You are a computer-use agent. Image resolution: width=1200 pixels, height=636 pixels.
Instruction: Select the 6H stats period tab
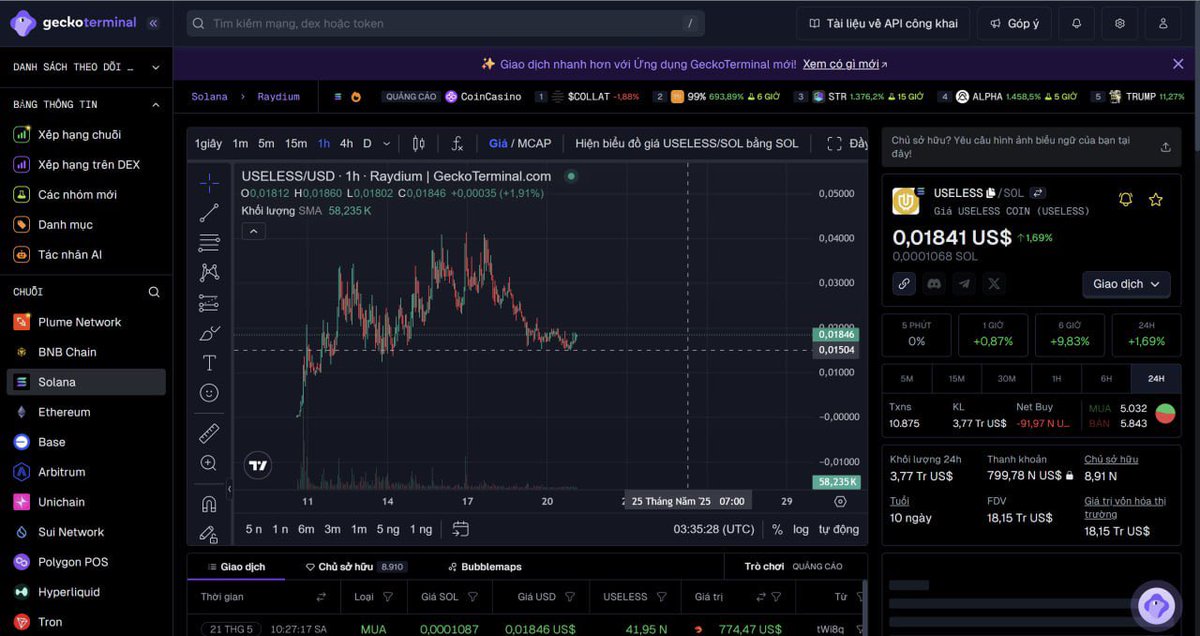1106,379
